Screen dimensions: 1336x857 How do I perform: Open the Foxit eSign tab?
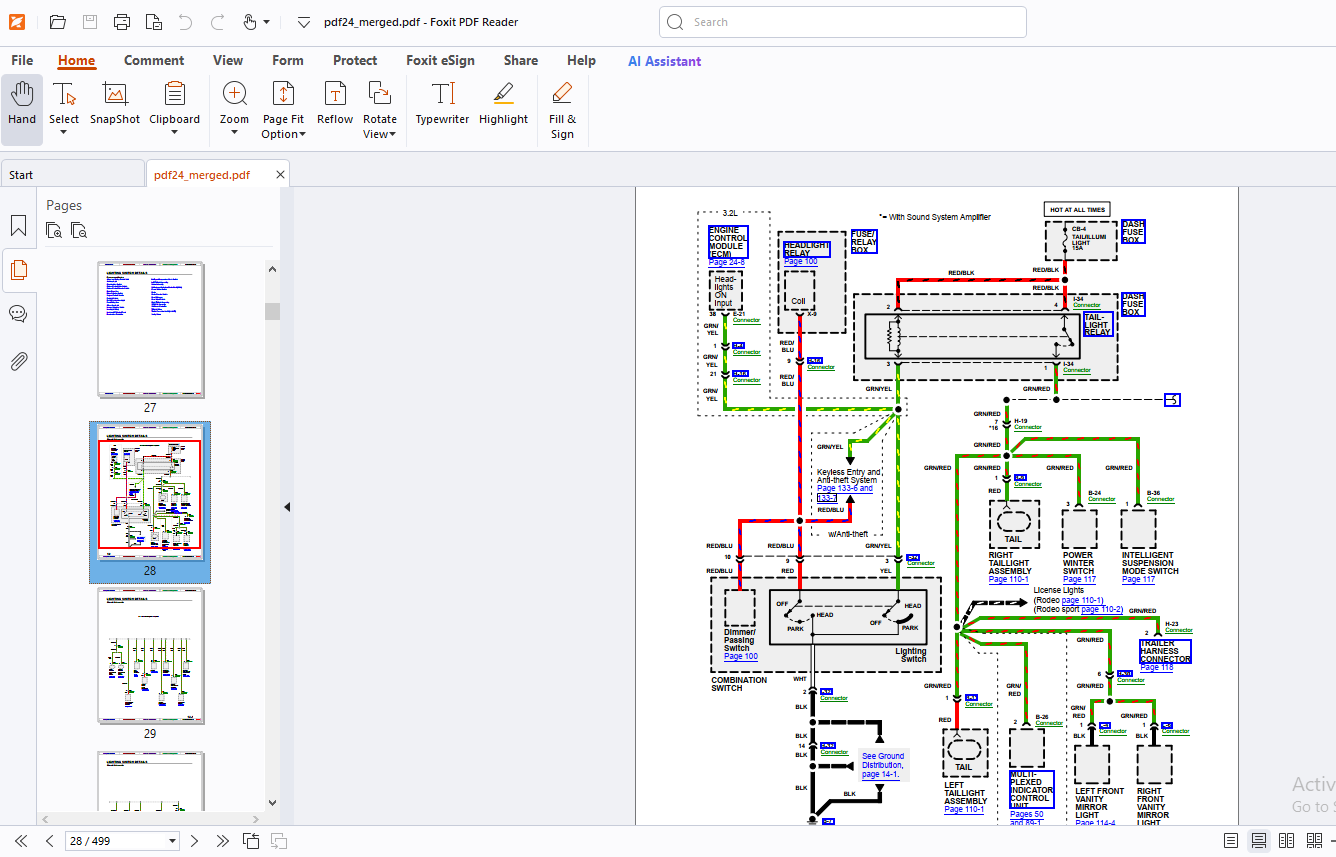coord(440,60)
